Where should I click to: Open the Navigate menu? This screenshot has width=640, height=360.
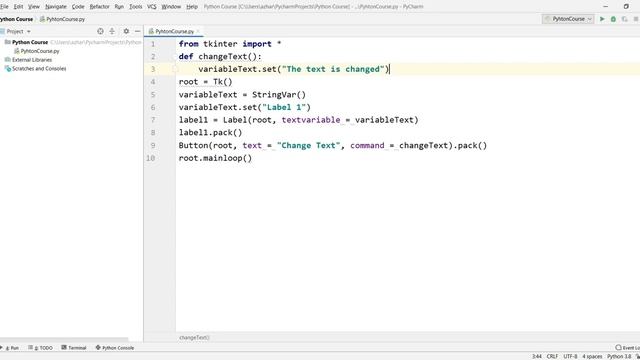[56, 7]
